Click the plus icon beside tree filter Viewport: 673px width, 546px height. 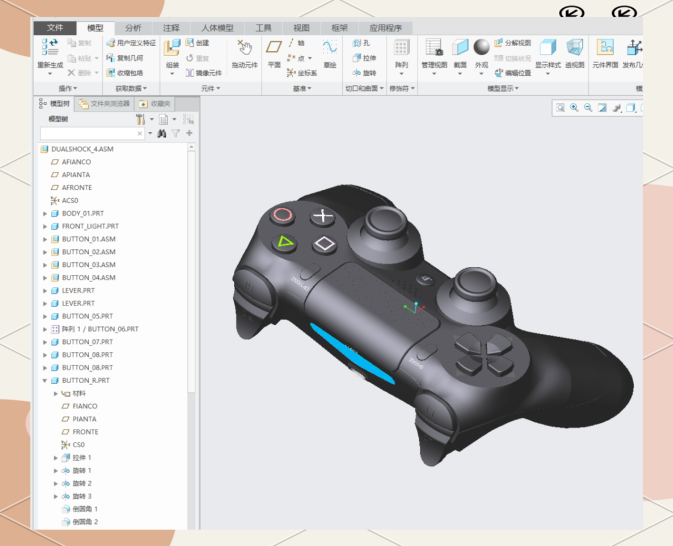point(189,133)
